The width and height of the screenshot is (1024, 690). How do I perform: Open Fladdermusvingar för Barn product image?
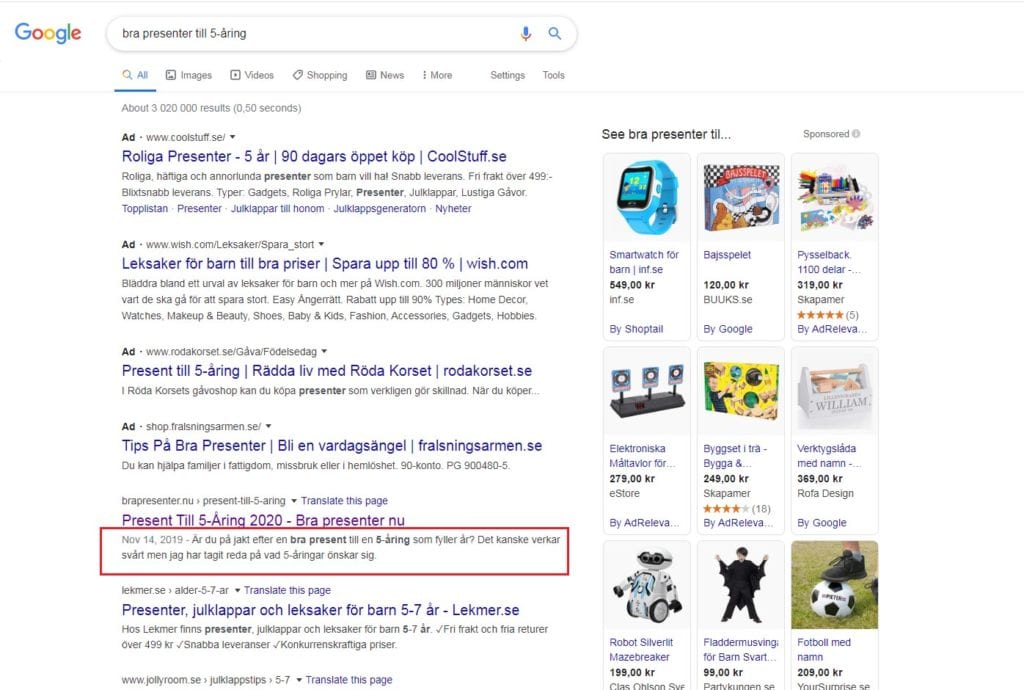(741, 585)
